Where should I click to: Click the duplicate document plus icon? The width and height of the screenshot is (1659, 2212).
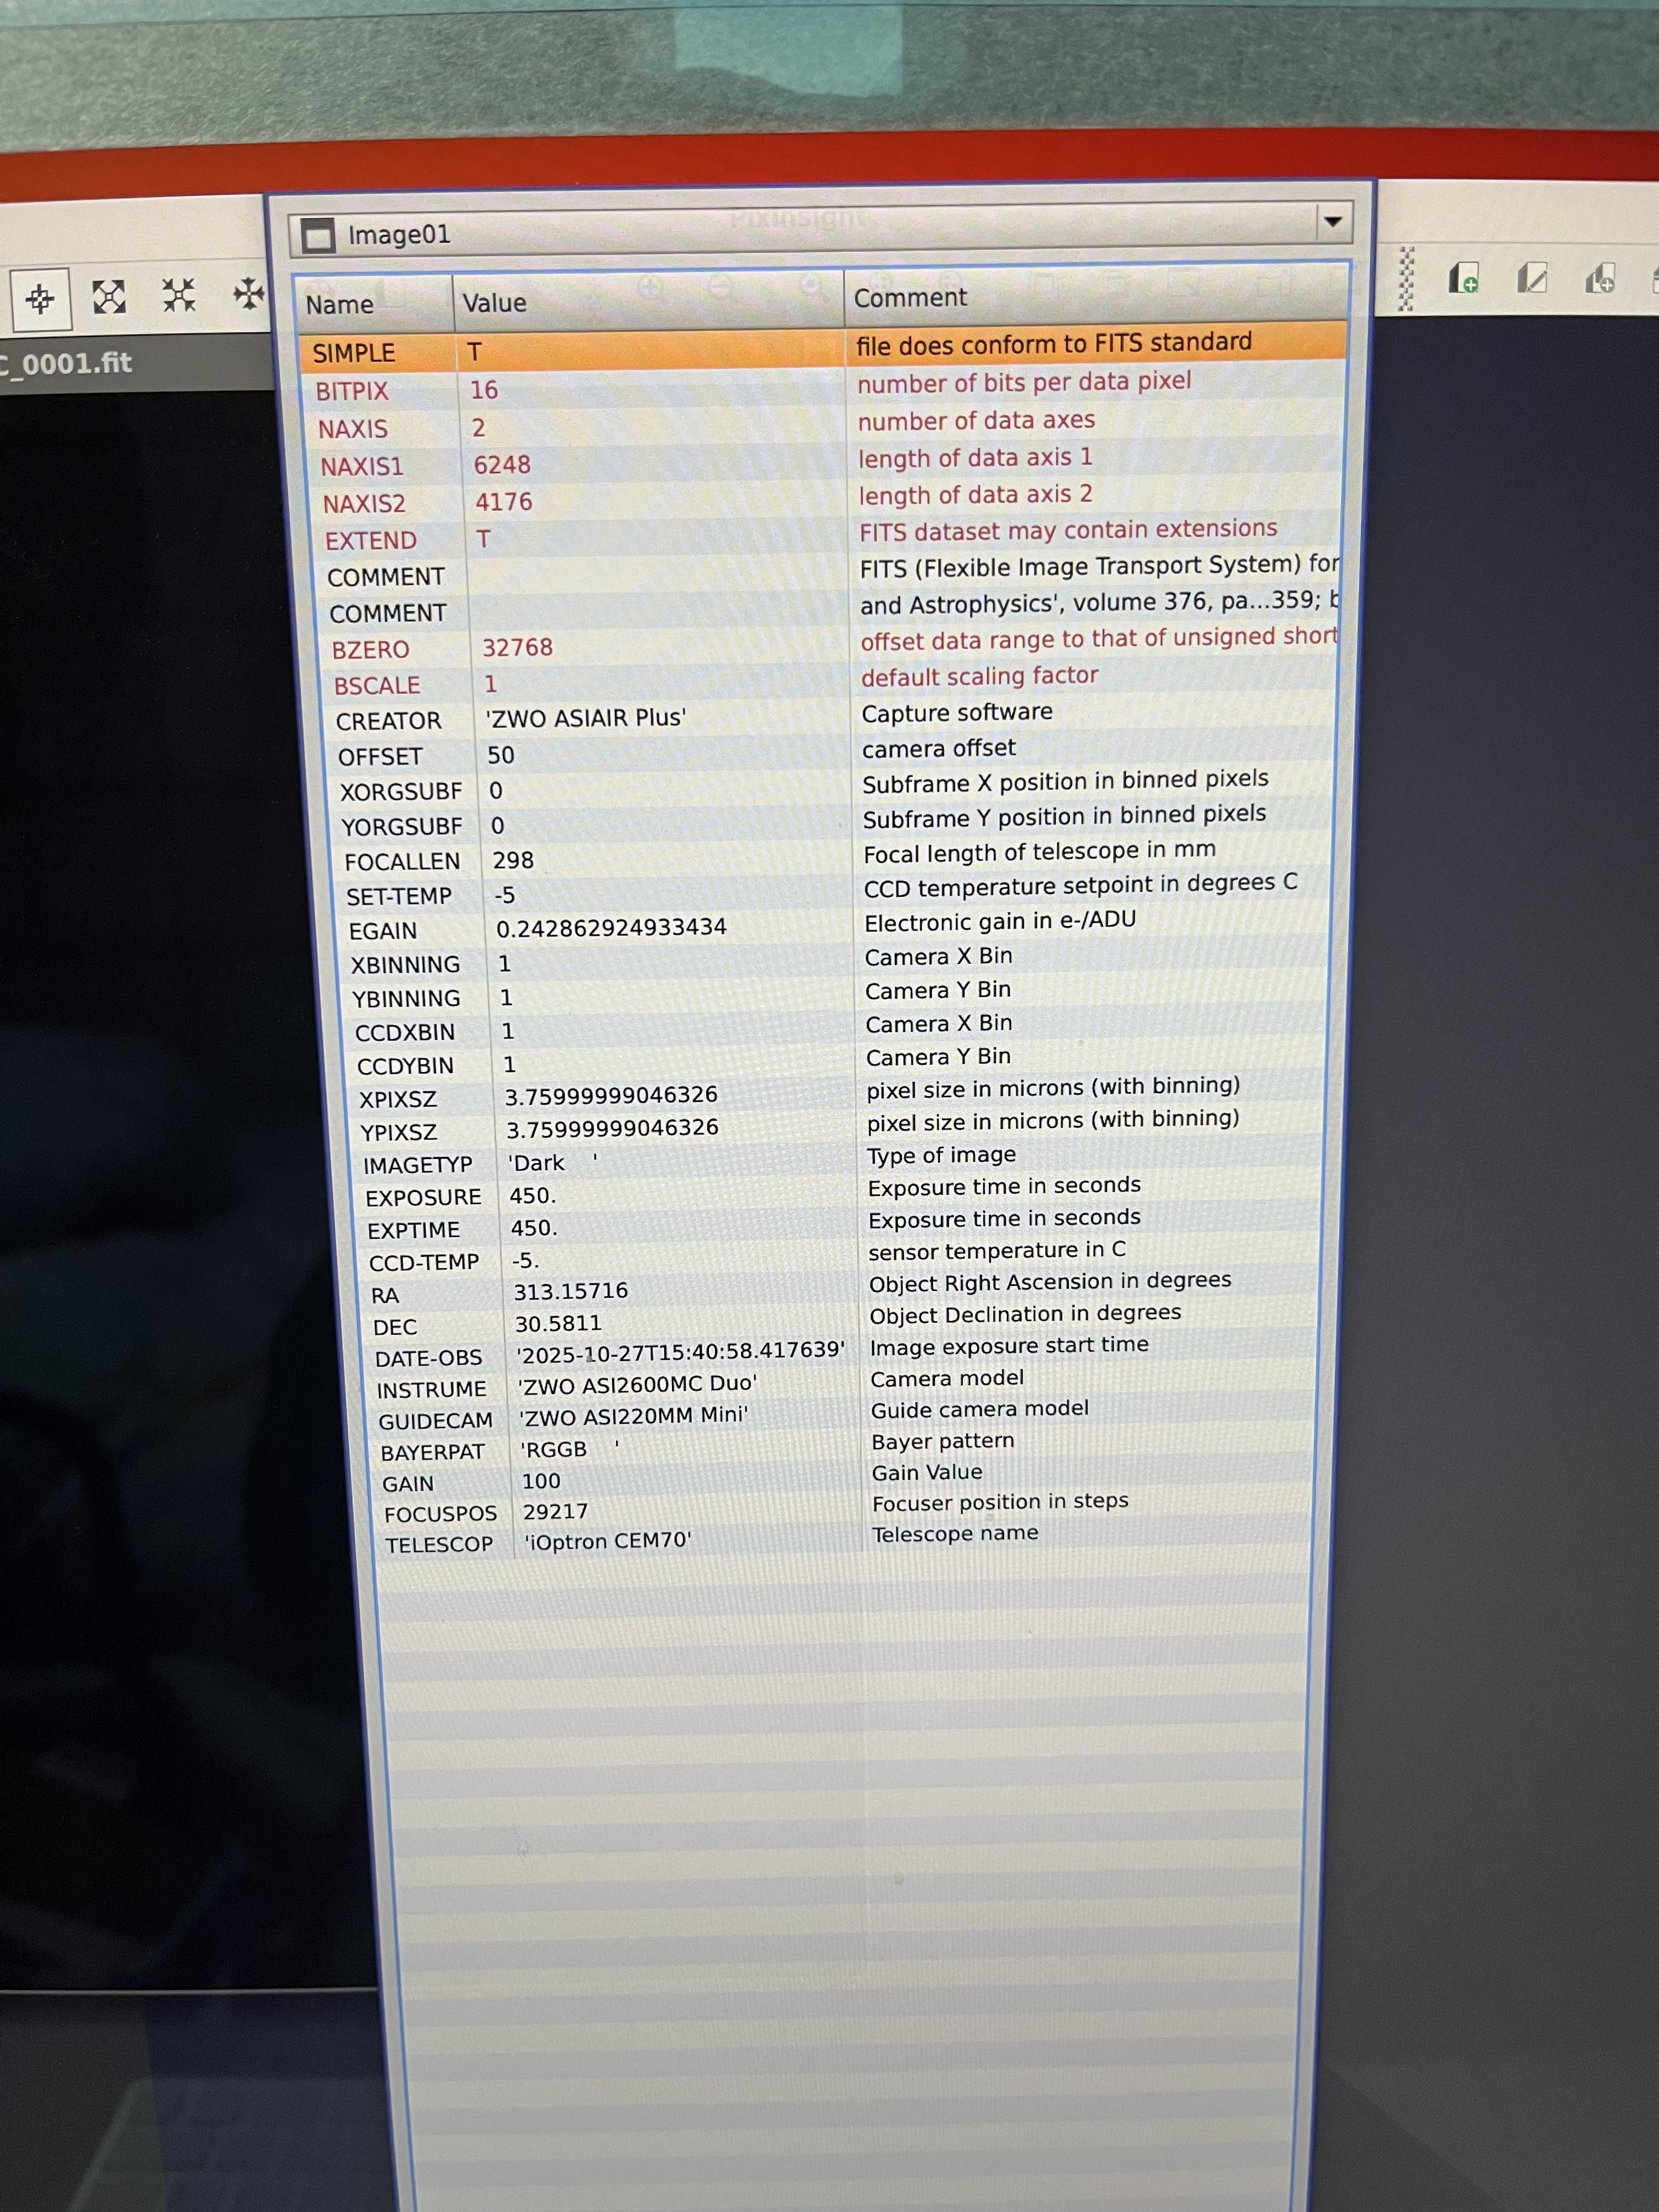point(1600,278)
